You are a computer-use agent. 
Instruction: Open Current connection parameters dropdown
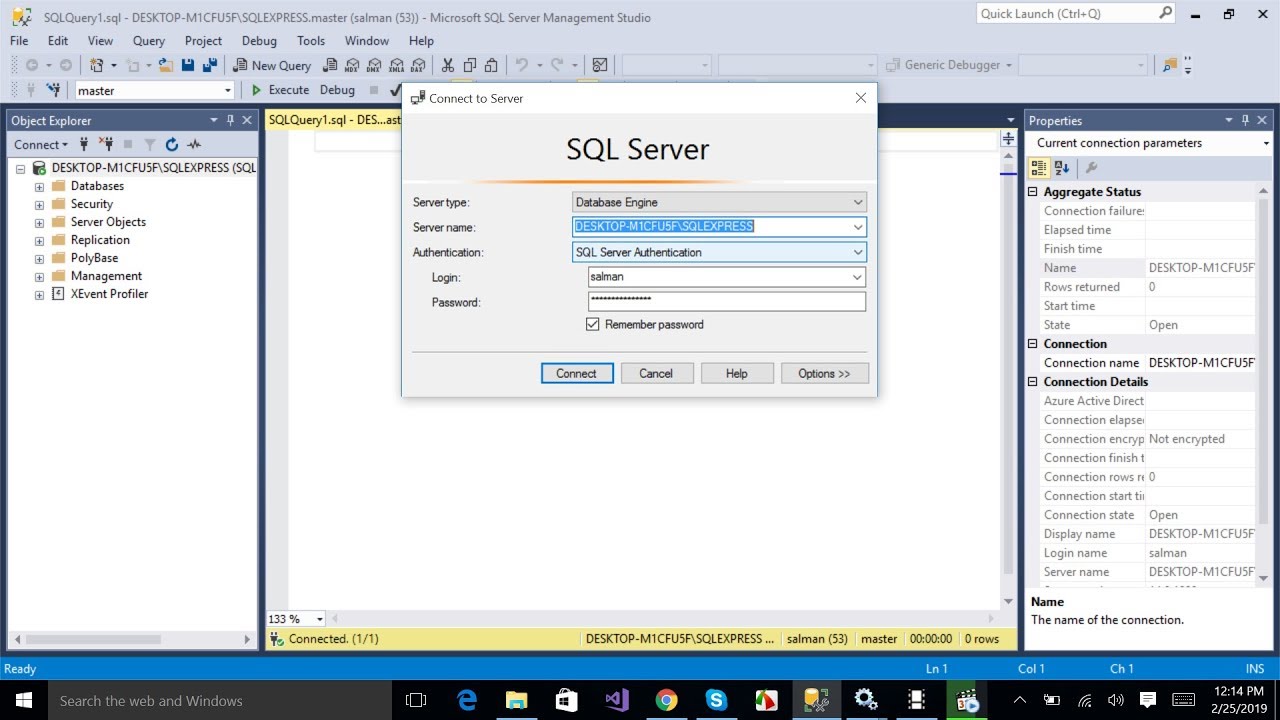pos(1265,143)
